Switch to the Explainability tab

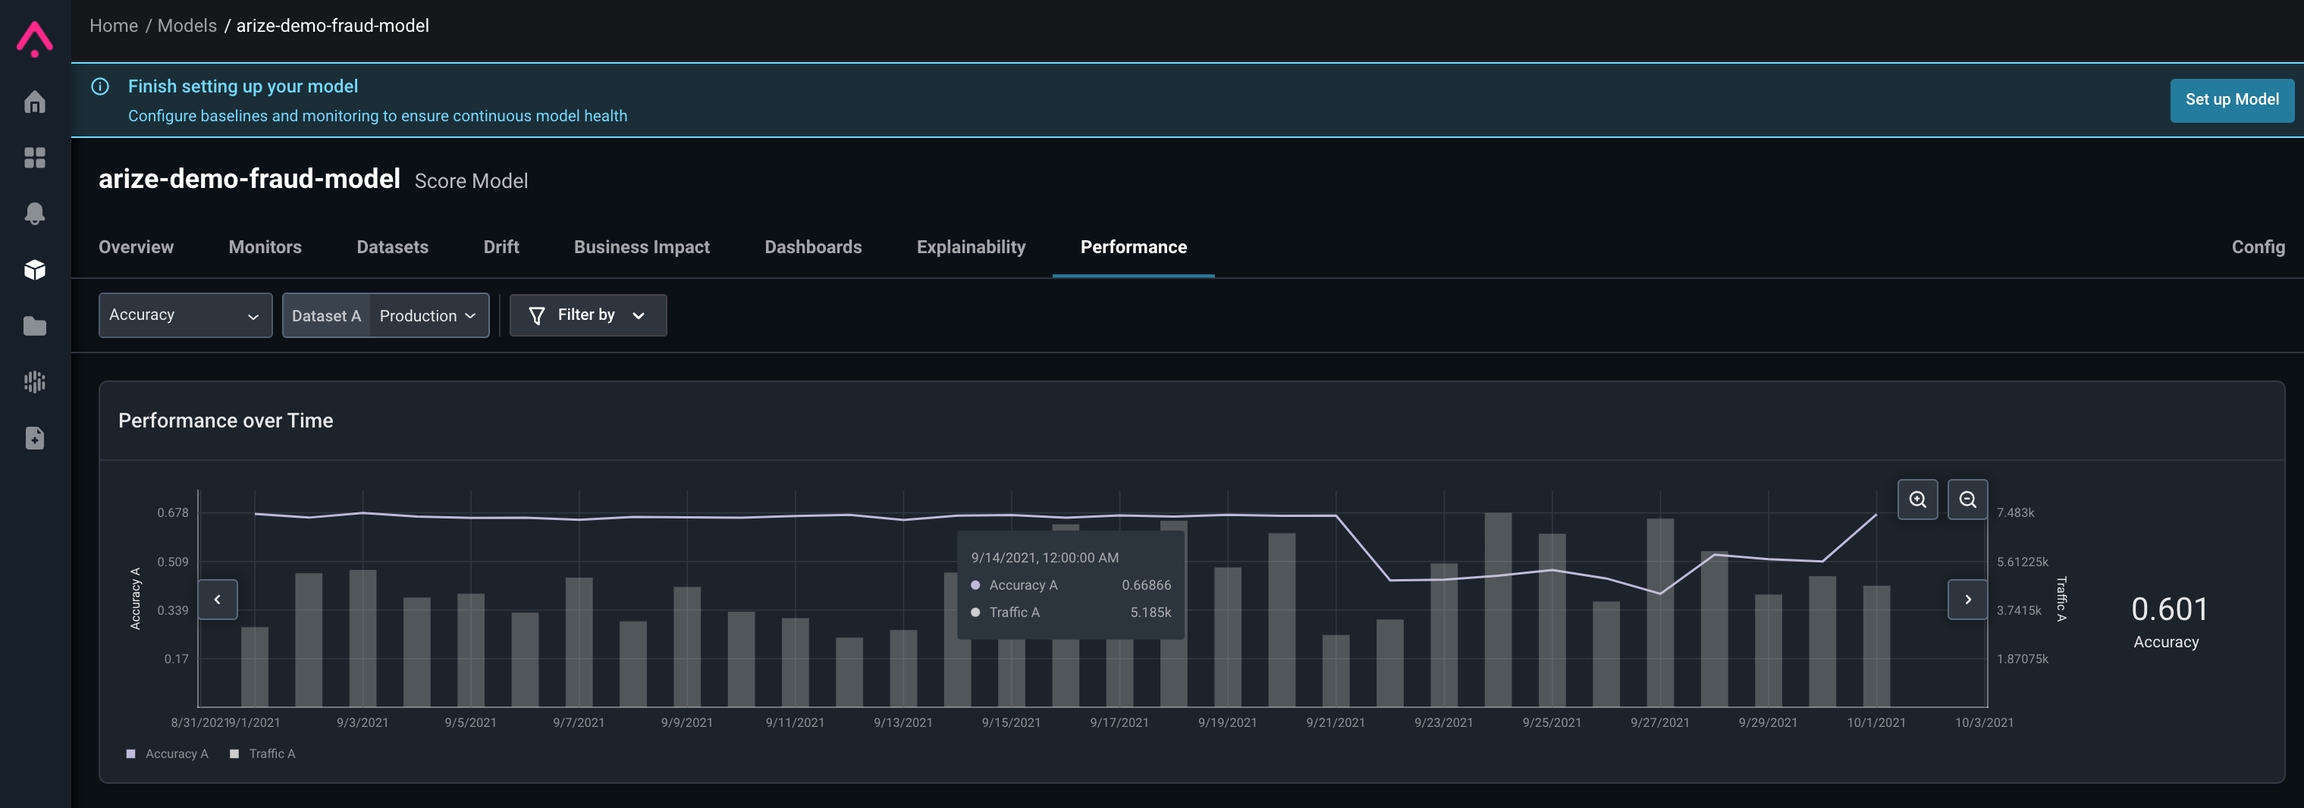[x=971, y=247]
